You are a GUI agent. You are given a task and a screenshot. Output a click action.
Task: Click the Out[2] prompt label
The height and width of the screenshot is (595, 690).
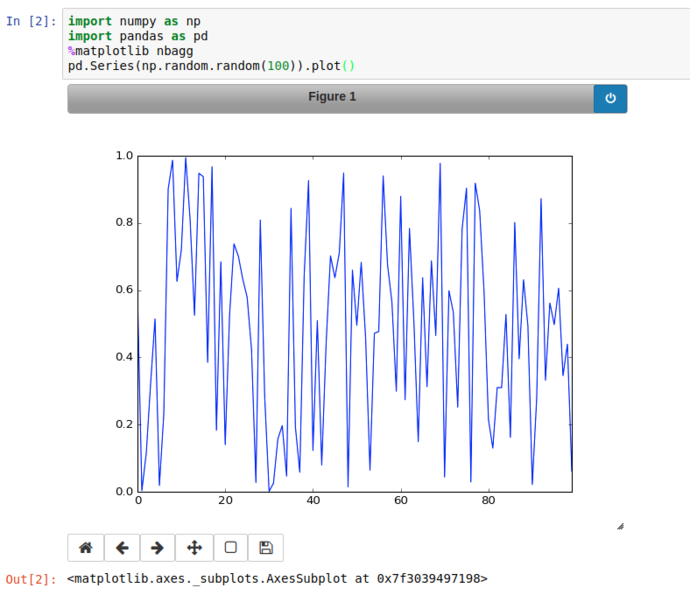[x=31, y=579]
